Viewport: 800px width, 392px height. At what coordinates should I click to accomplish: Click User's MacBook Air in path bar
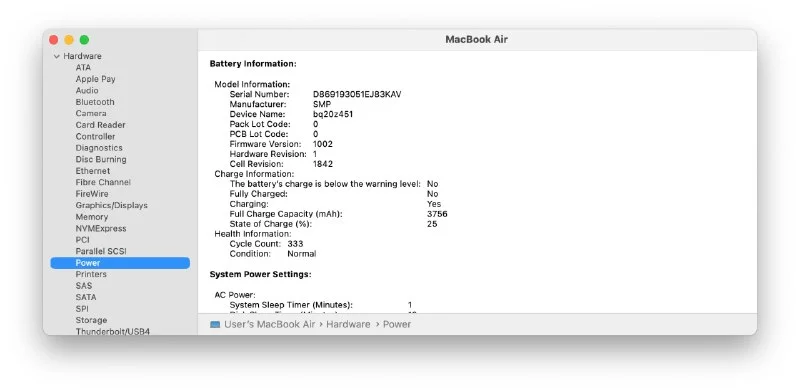tap(270, 325)
